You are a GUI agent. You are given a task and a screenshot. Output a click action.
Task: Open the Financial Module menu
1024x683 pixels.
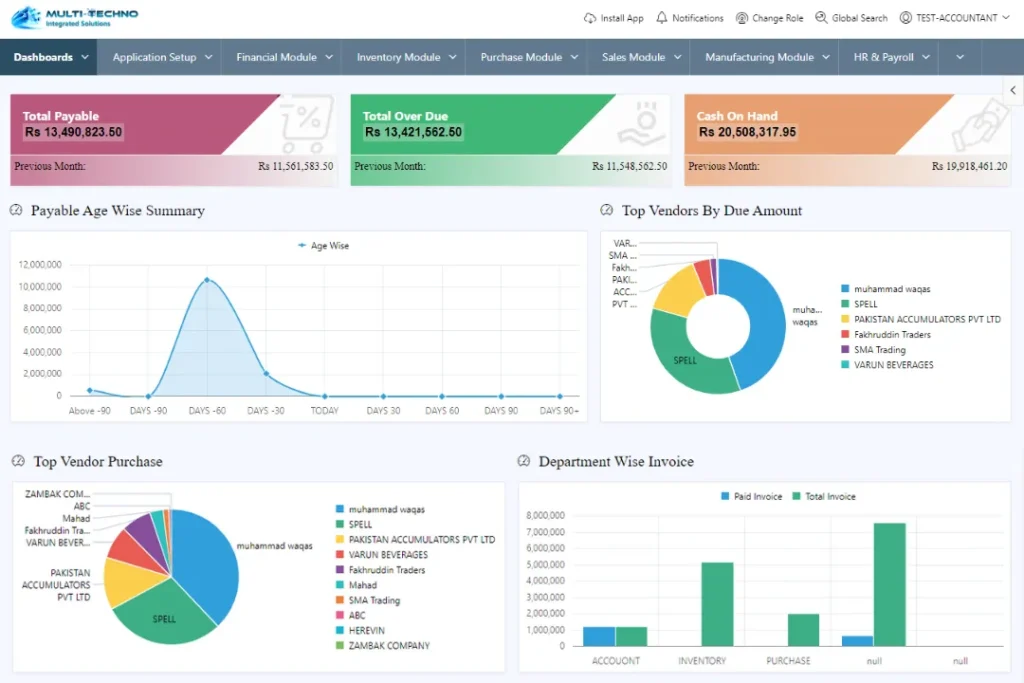pyautogui.click(x=284, y=57)
